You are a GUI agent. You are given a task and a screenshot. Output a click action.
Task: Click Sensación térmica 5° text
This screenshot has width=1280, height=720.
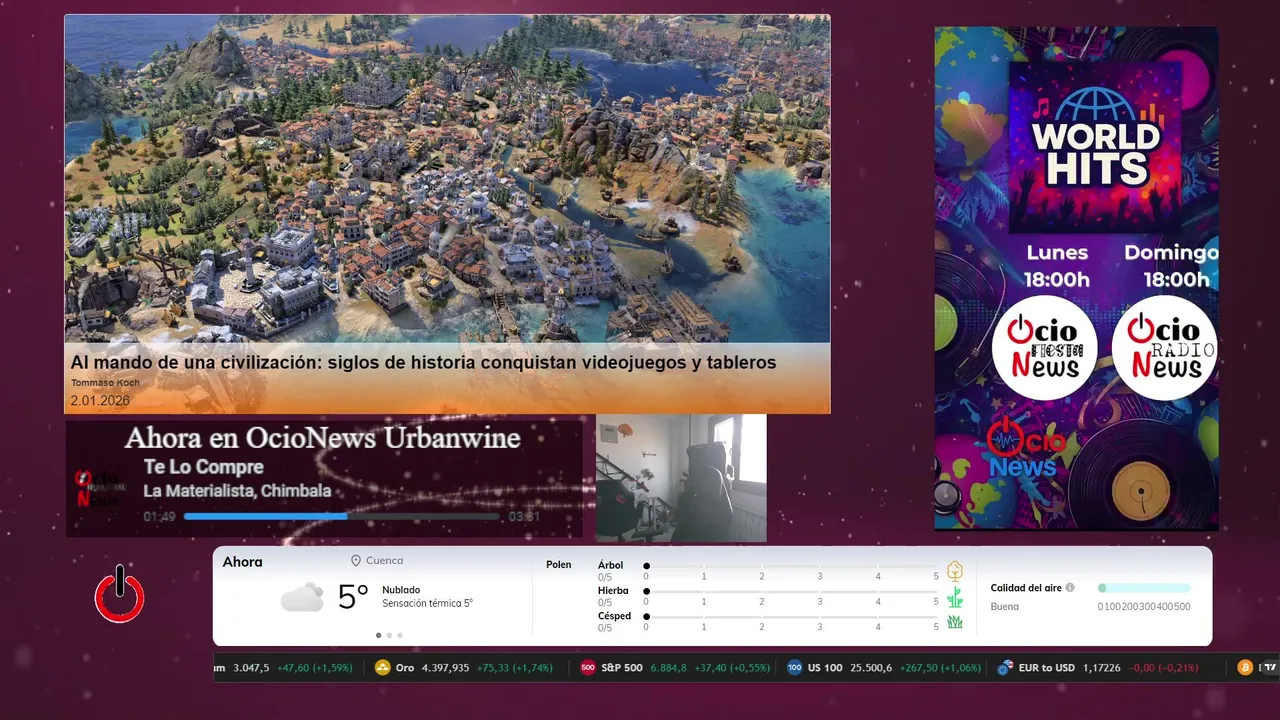427,604
